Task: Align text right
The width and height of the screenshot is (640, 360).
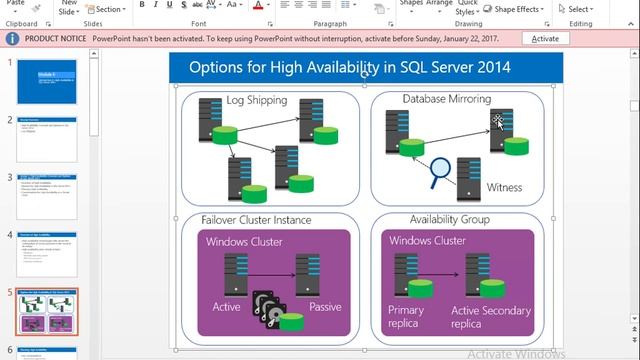Action: click(312, 4)
